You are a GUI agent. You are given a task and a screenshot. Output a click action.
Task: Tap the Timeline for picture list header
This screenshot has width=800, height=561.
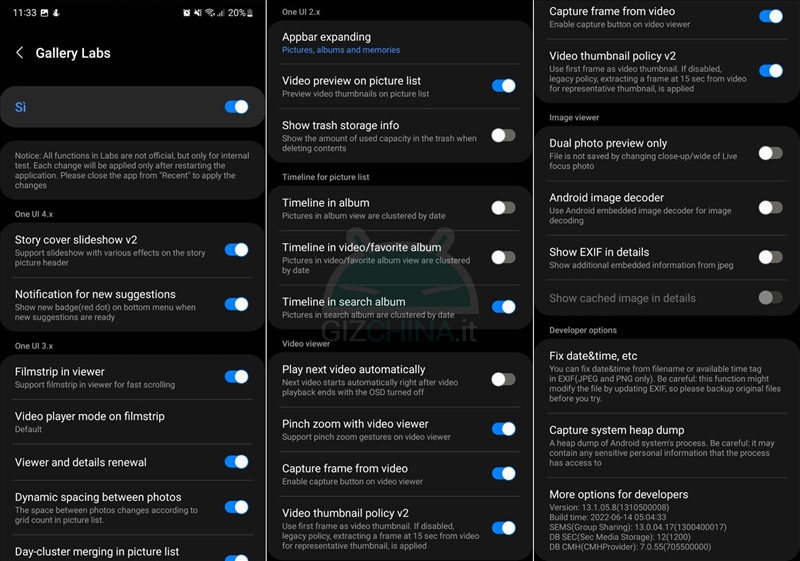(326, 177)
